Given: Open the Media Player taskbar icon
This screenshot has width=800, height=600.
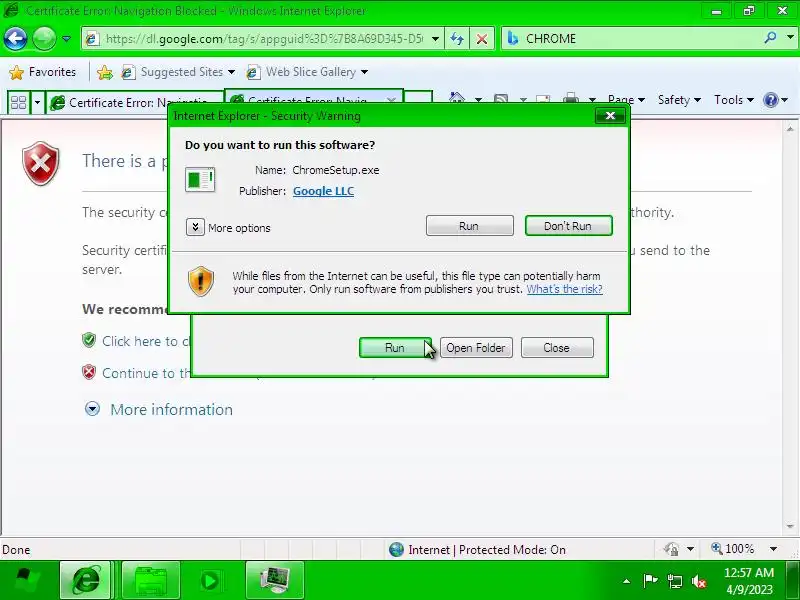Looking at the screenshot, I should pyautogui.click(x=210, y=580).
